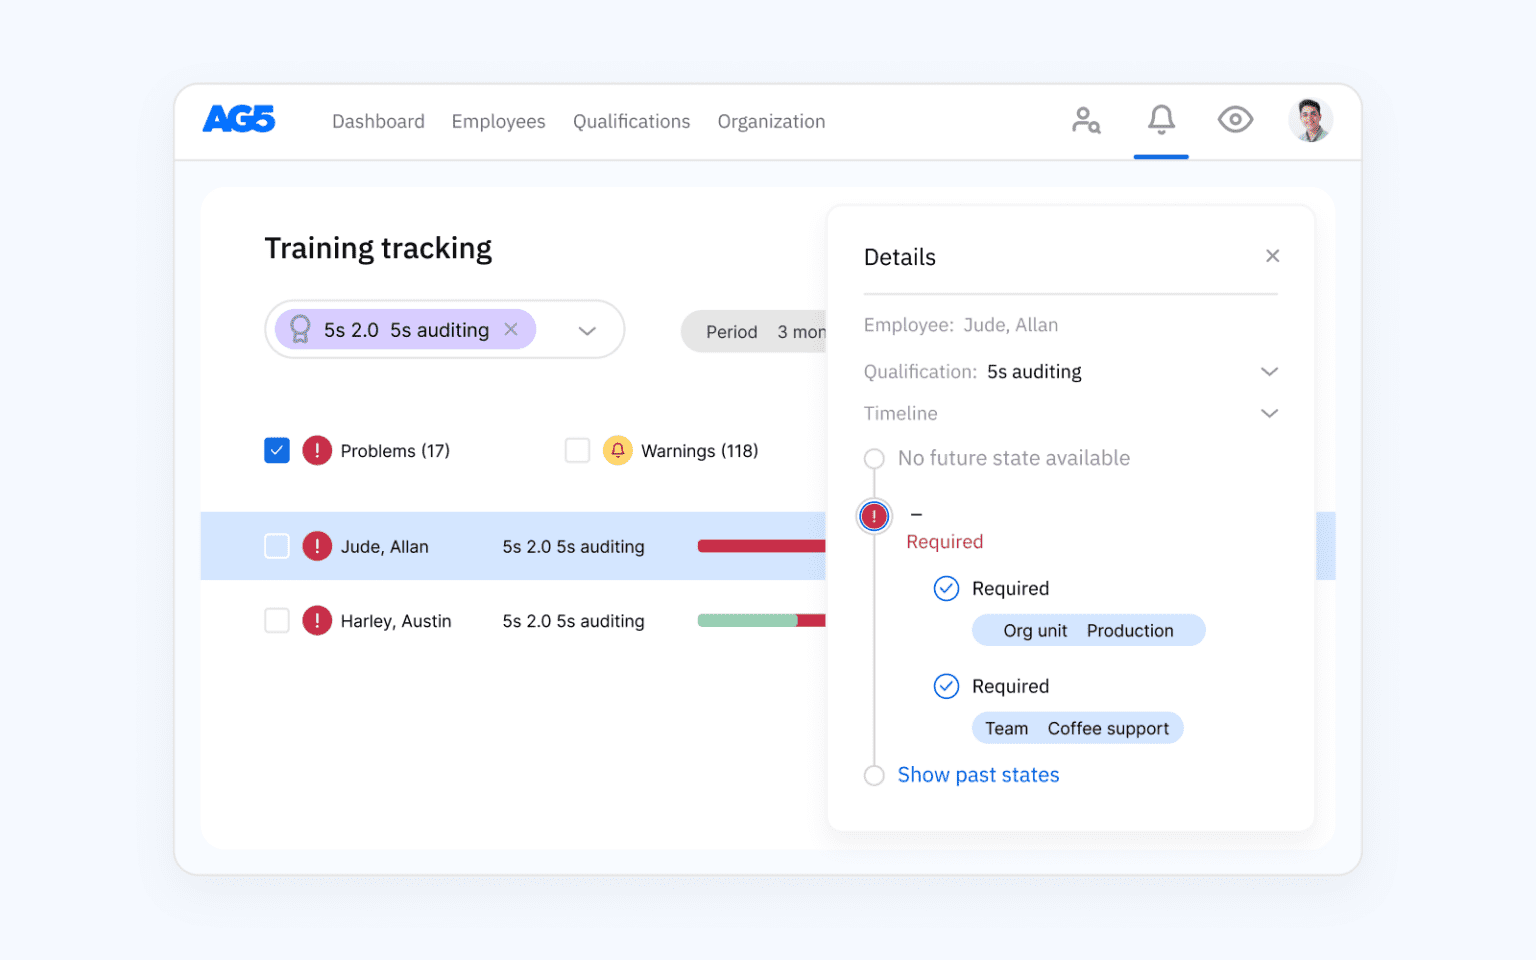Click Show past states link
Screen dimensions: 1536x960
978,775
